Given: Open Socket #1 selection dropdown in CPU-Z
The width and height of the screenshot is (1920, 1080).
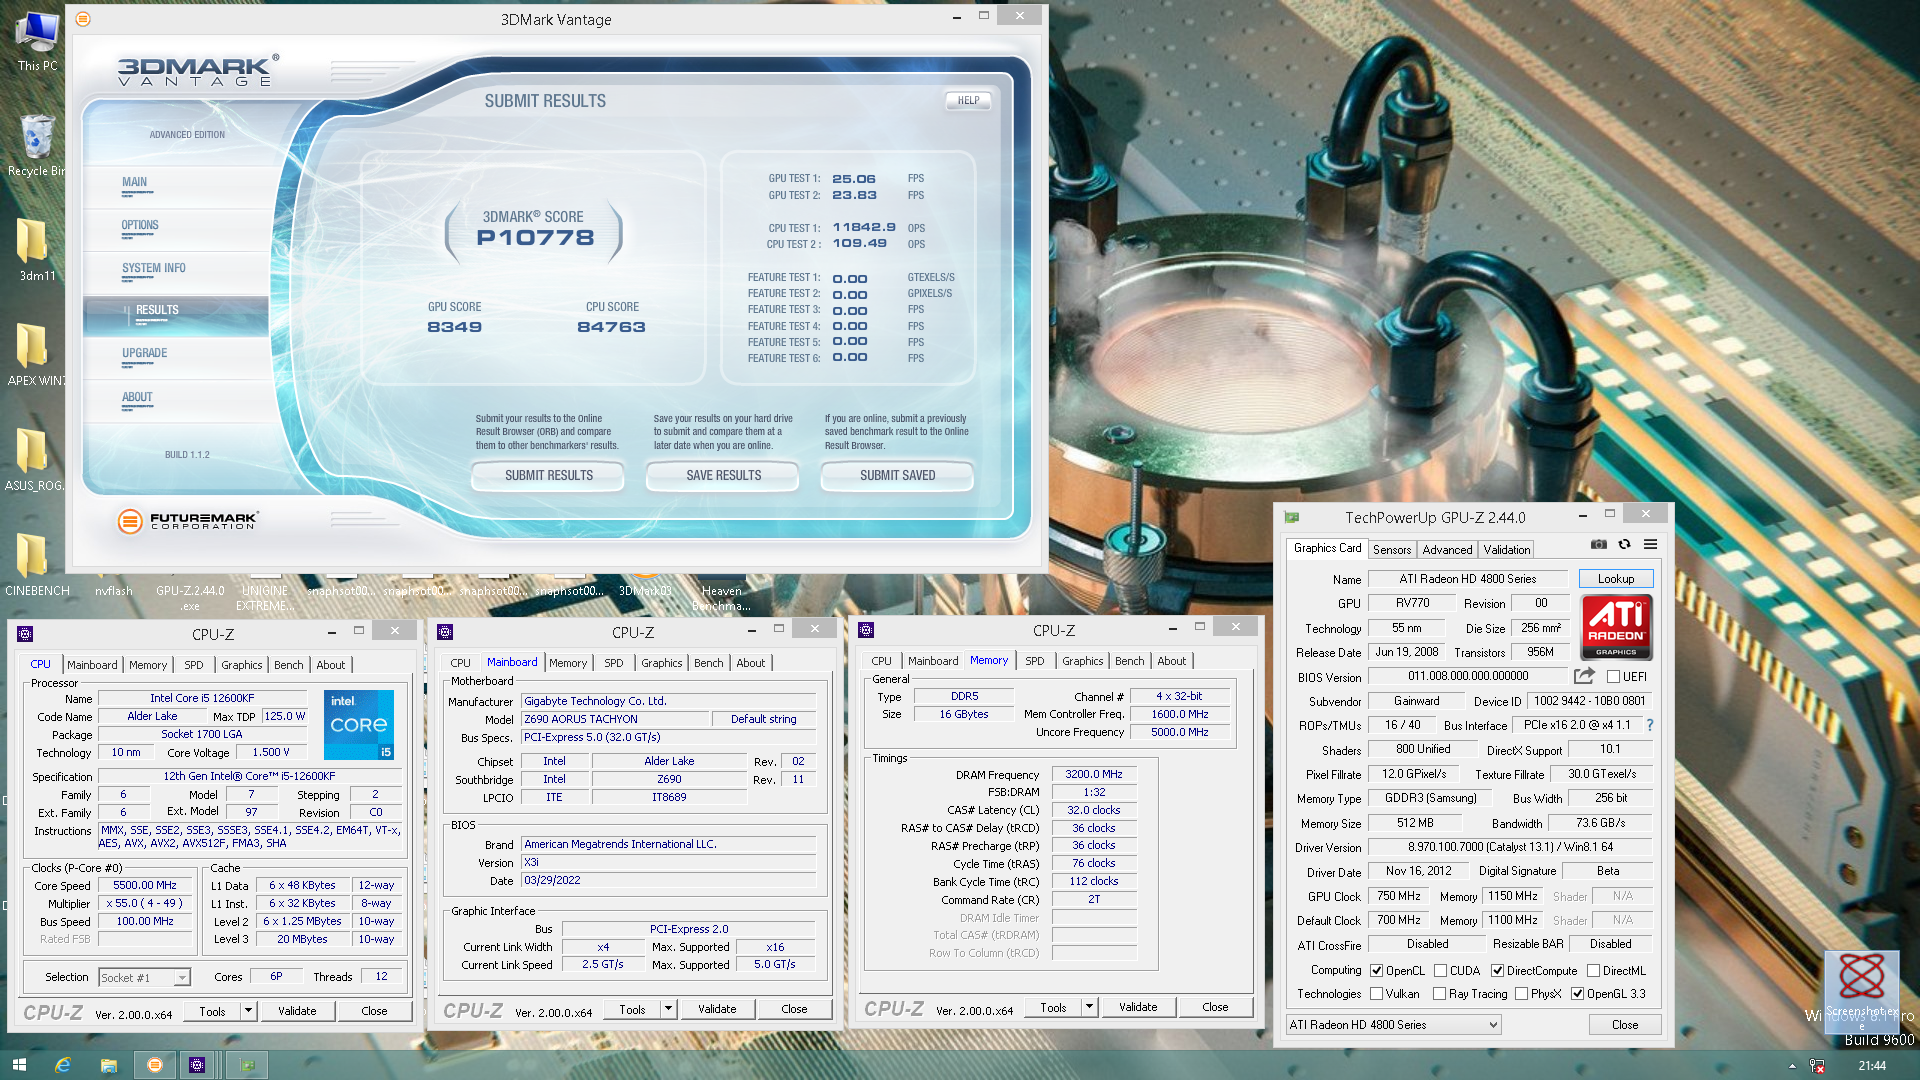Looking at the screenshot, I should [x=145, y=977].
